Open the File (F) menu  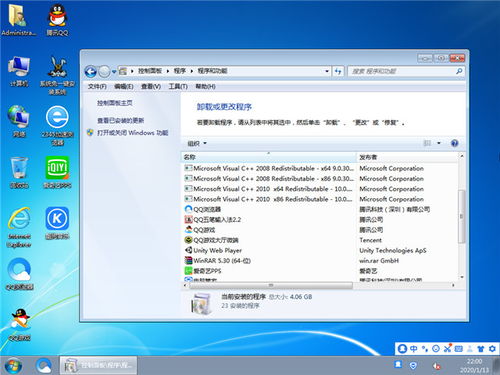[97, 87]
